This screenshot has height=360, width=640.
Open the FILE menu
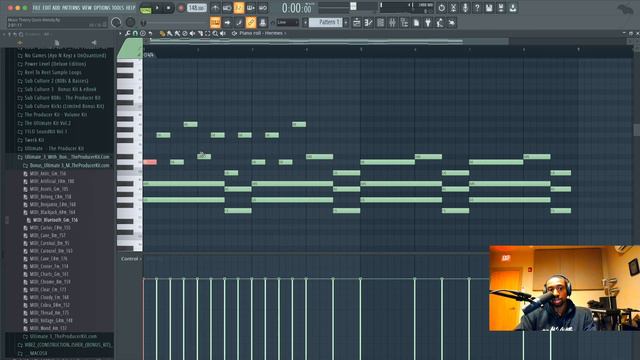pos(36,8)
